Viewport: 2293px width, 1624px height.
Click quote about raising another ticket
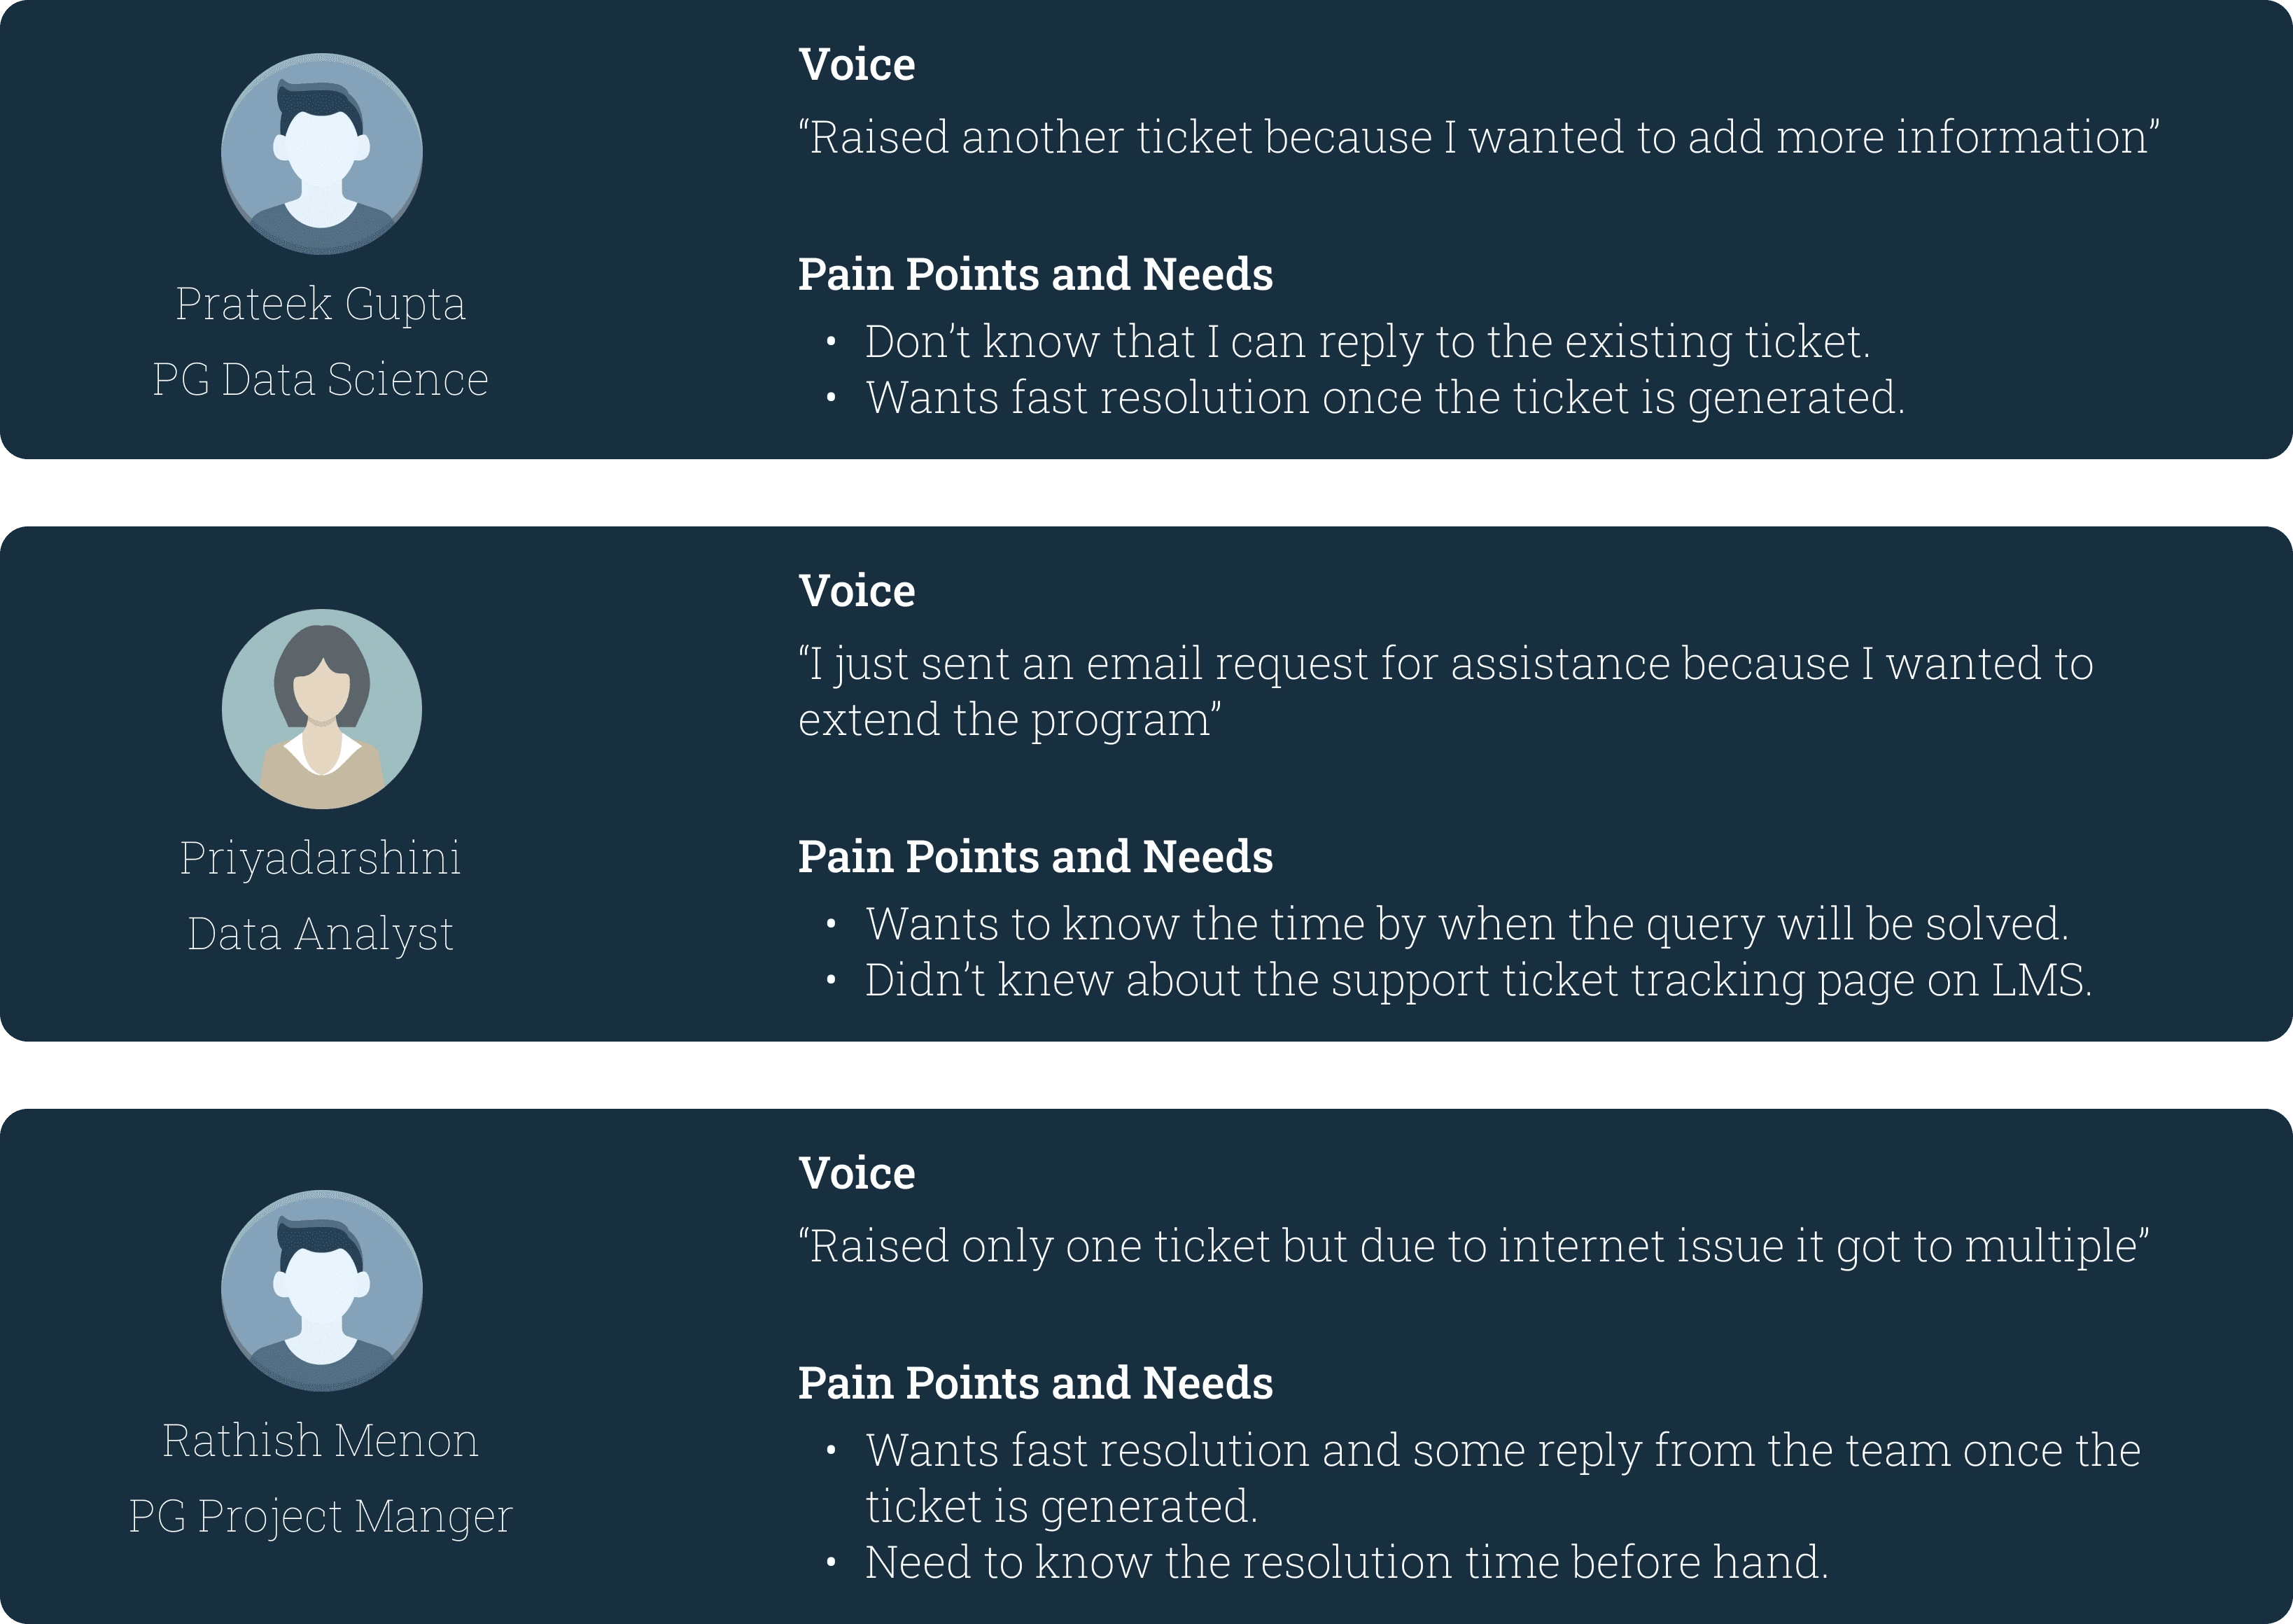point(1479,137)
